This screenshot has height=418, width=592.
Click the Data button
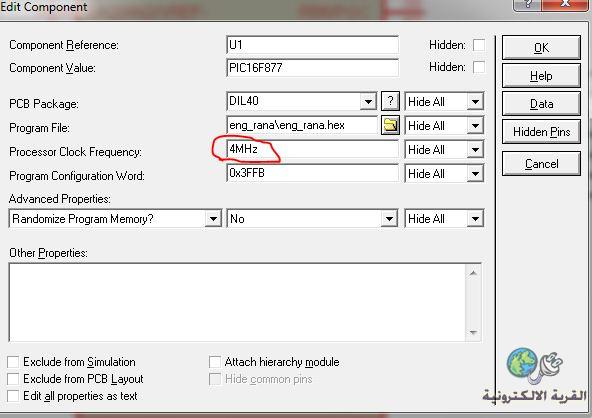[541, 103]
